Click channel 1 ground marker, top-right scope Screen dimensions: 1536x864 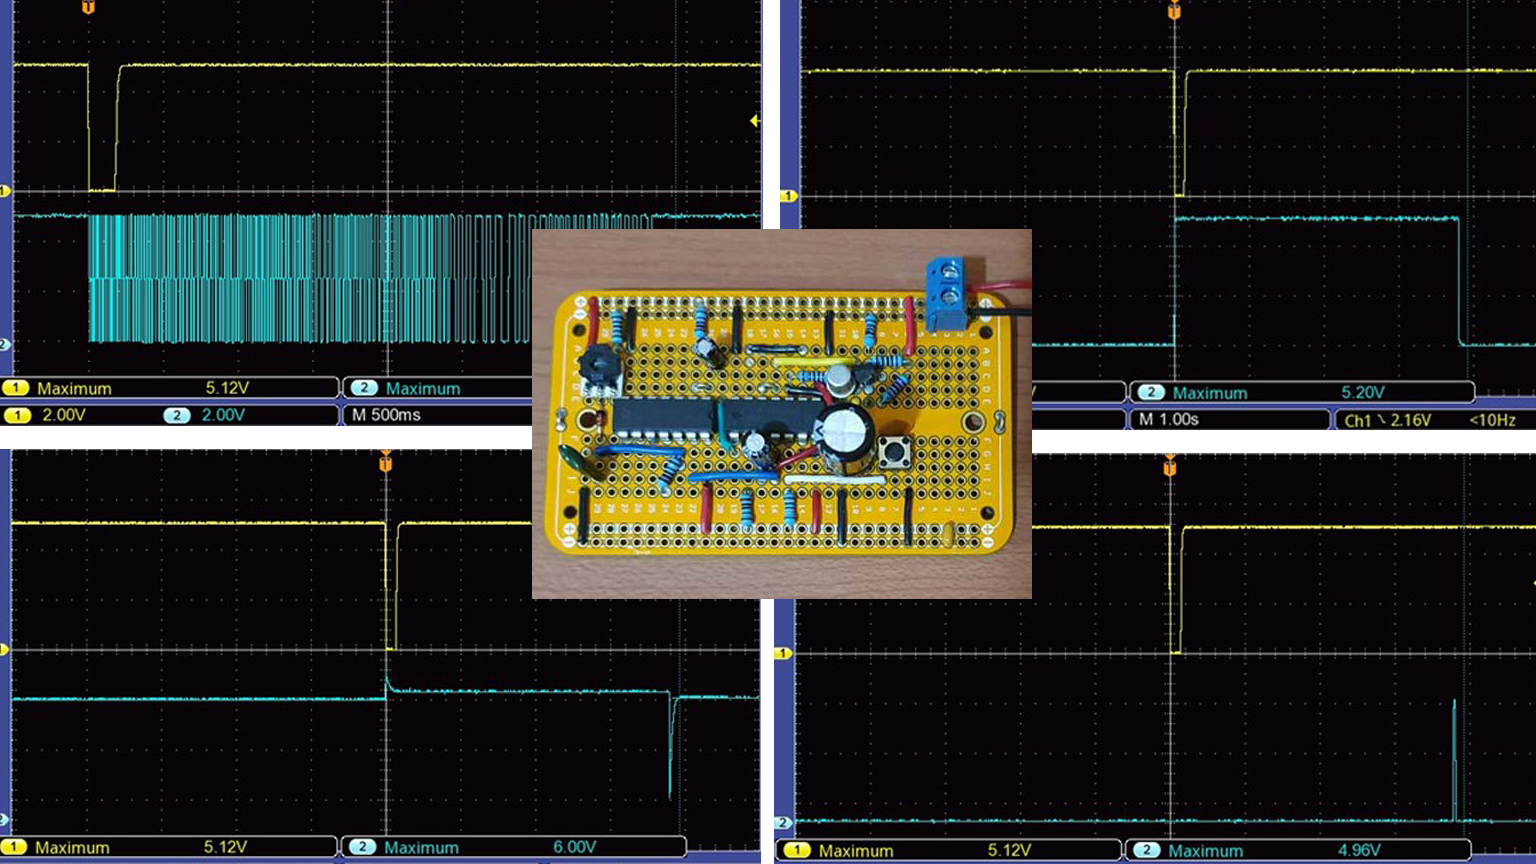pyautogui.click(x=789, y=196)
